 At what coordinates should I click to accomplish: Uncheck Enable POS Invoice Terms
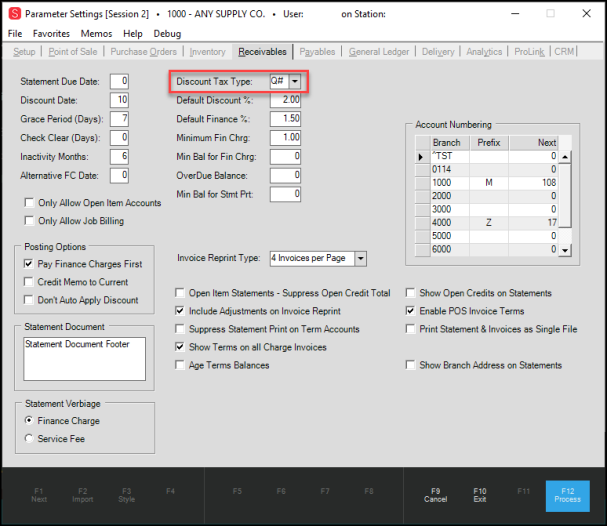(x=410, y=310)
